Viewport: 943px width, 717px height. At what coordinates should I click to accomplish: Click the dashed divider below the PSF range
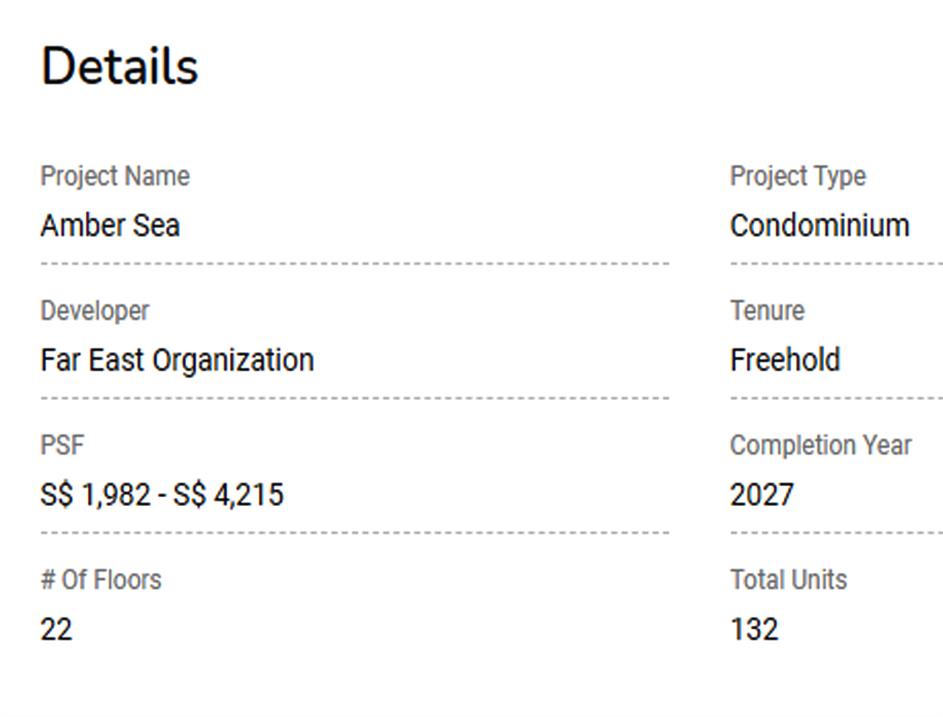(354, 533)
